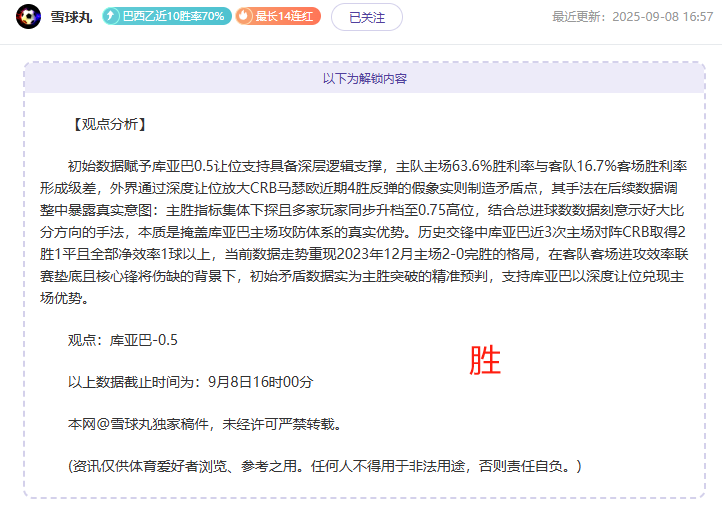
Task: Select the red 胜 result mark
Action: pyautogui.click(x=484, y=360)
